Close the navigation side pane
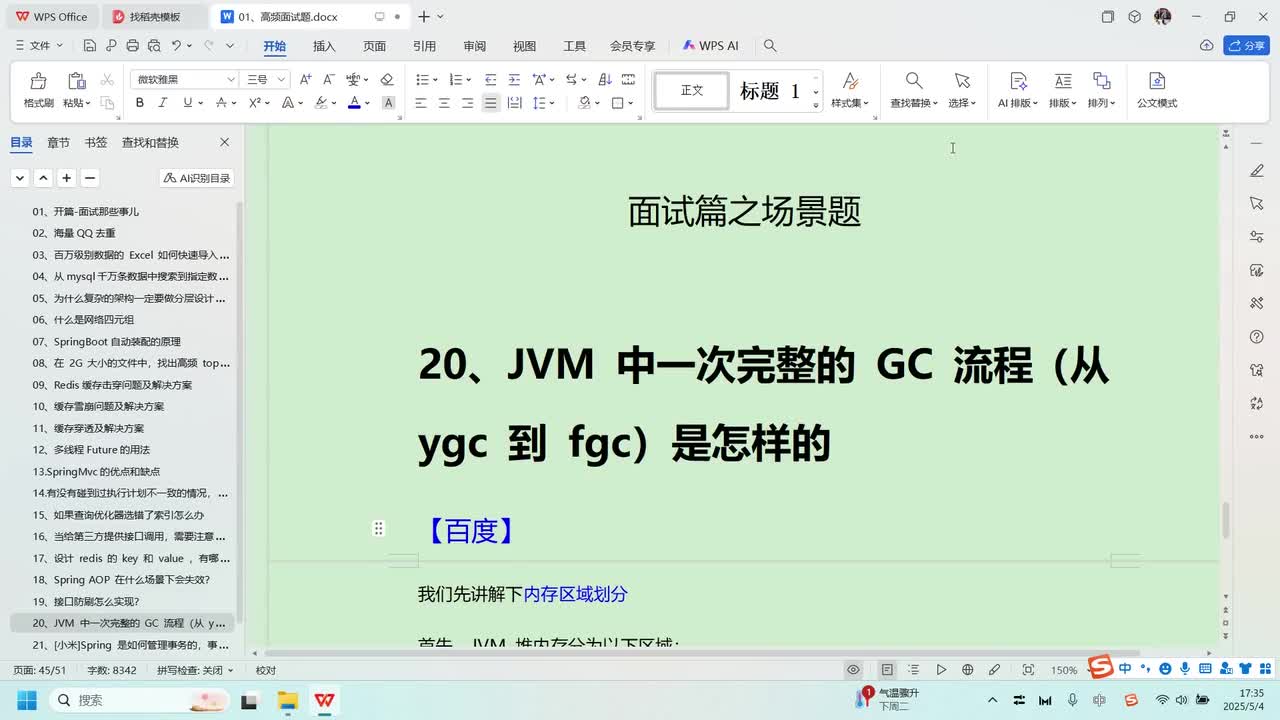 (224, 142)
